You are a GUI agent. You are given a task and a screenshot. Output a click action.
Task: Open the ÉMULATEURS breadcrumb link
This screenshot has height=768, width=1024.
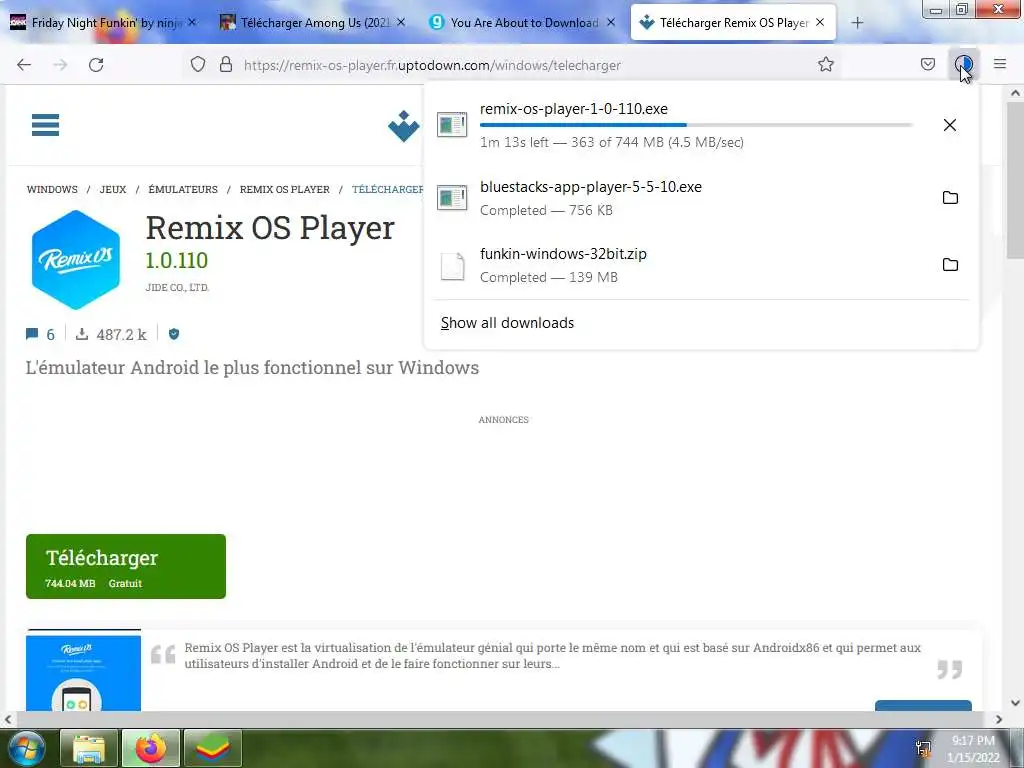click(183, 189)
